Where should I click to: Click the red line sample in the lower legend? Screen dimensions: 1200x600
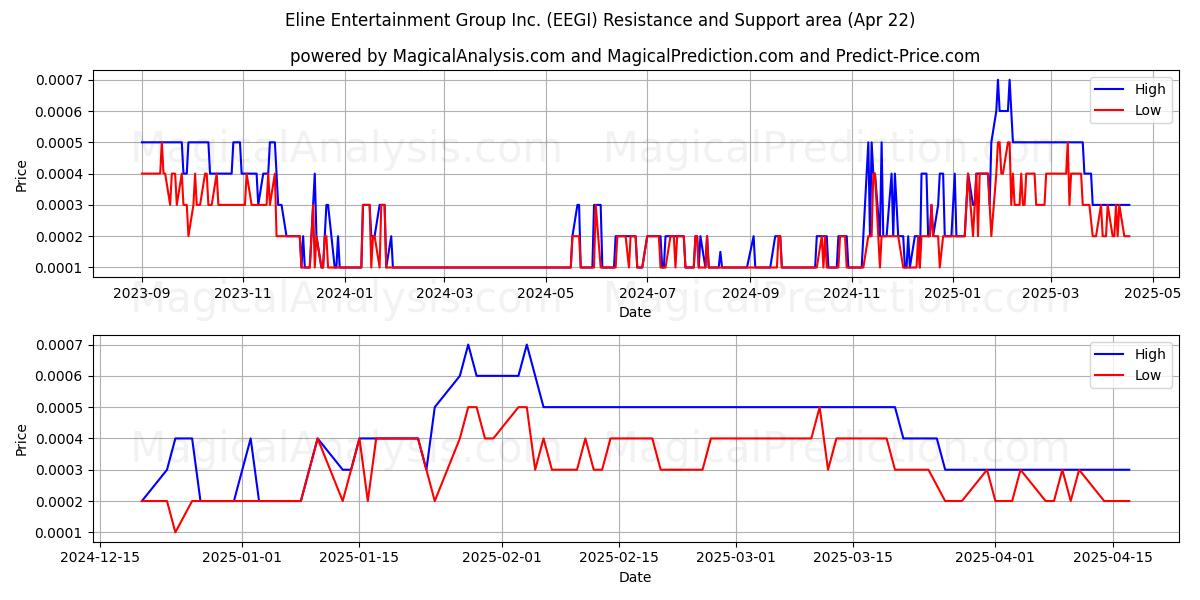coord(1110,375)
